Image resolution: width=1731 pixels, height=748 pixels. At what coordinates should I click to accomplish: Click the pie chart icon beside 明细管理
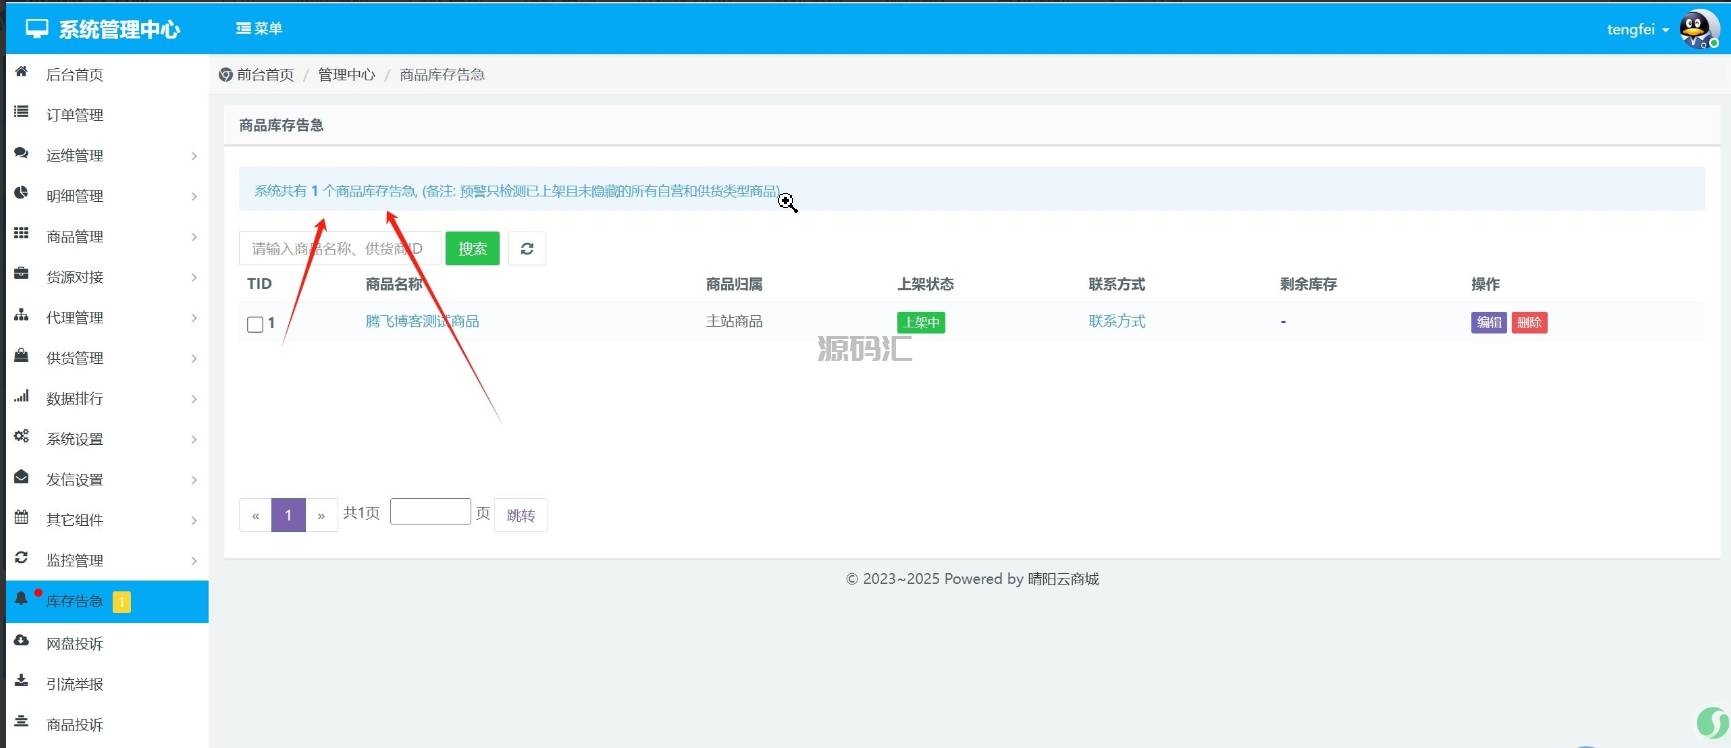tap(21, 194)
